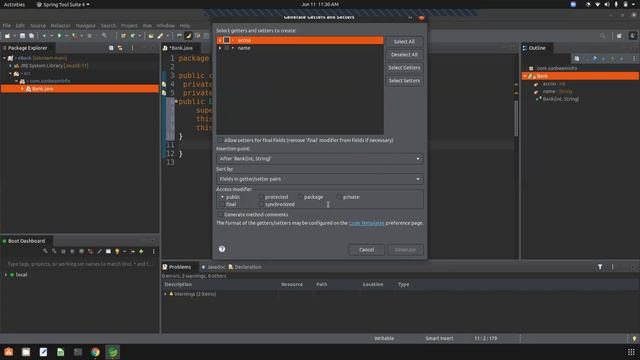Open the Source menu

pos(38,25)
